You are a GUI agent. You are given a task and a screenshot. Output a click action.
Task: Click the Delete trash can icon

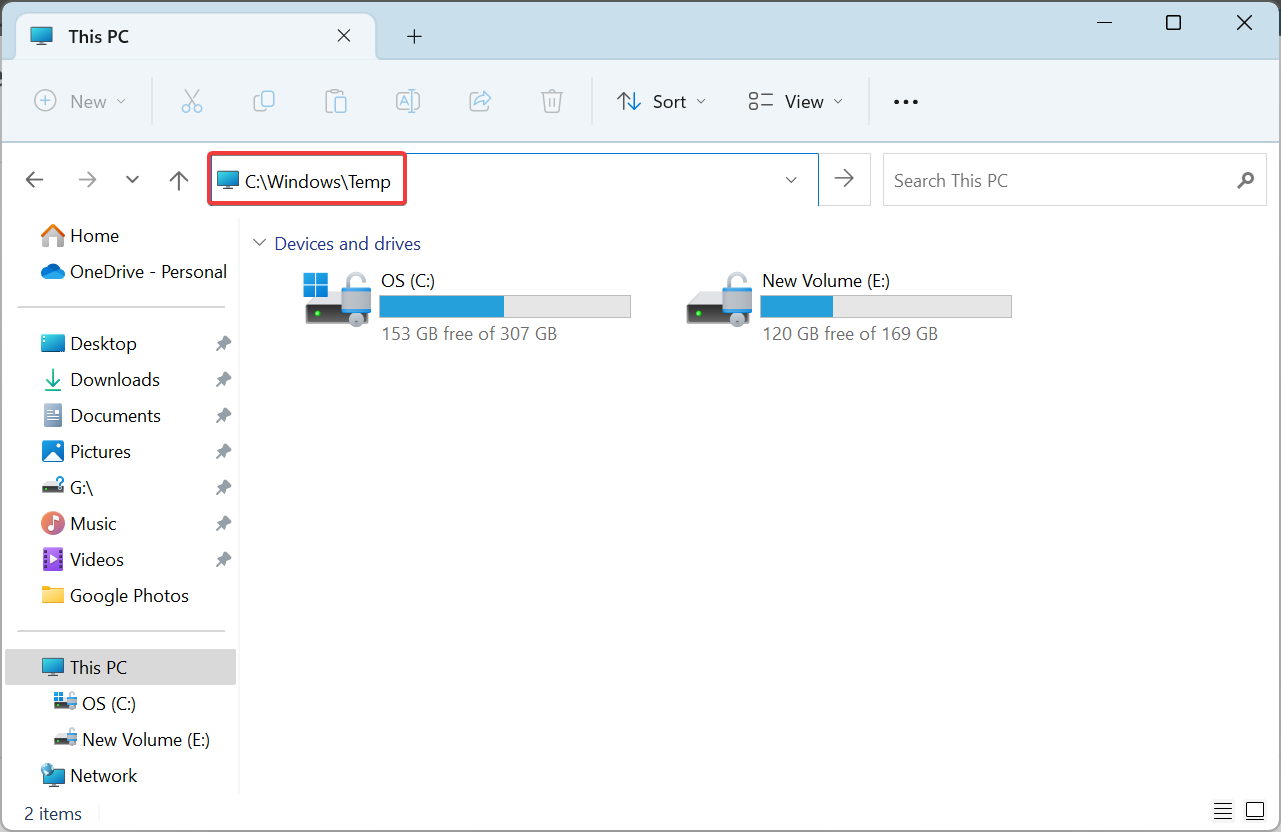tap(551, 101)
